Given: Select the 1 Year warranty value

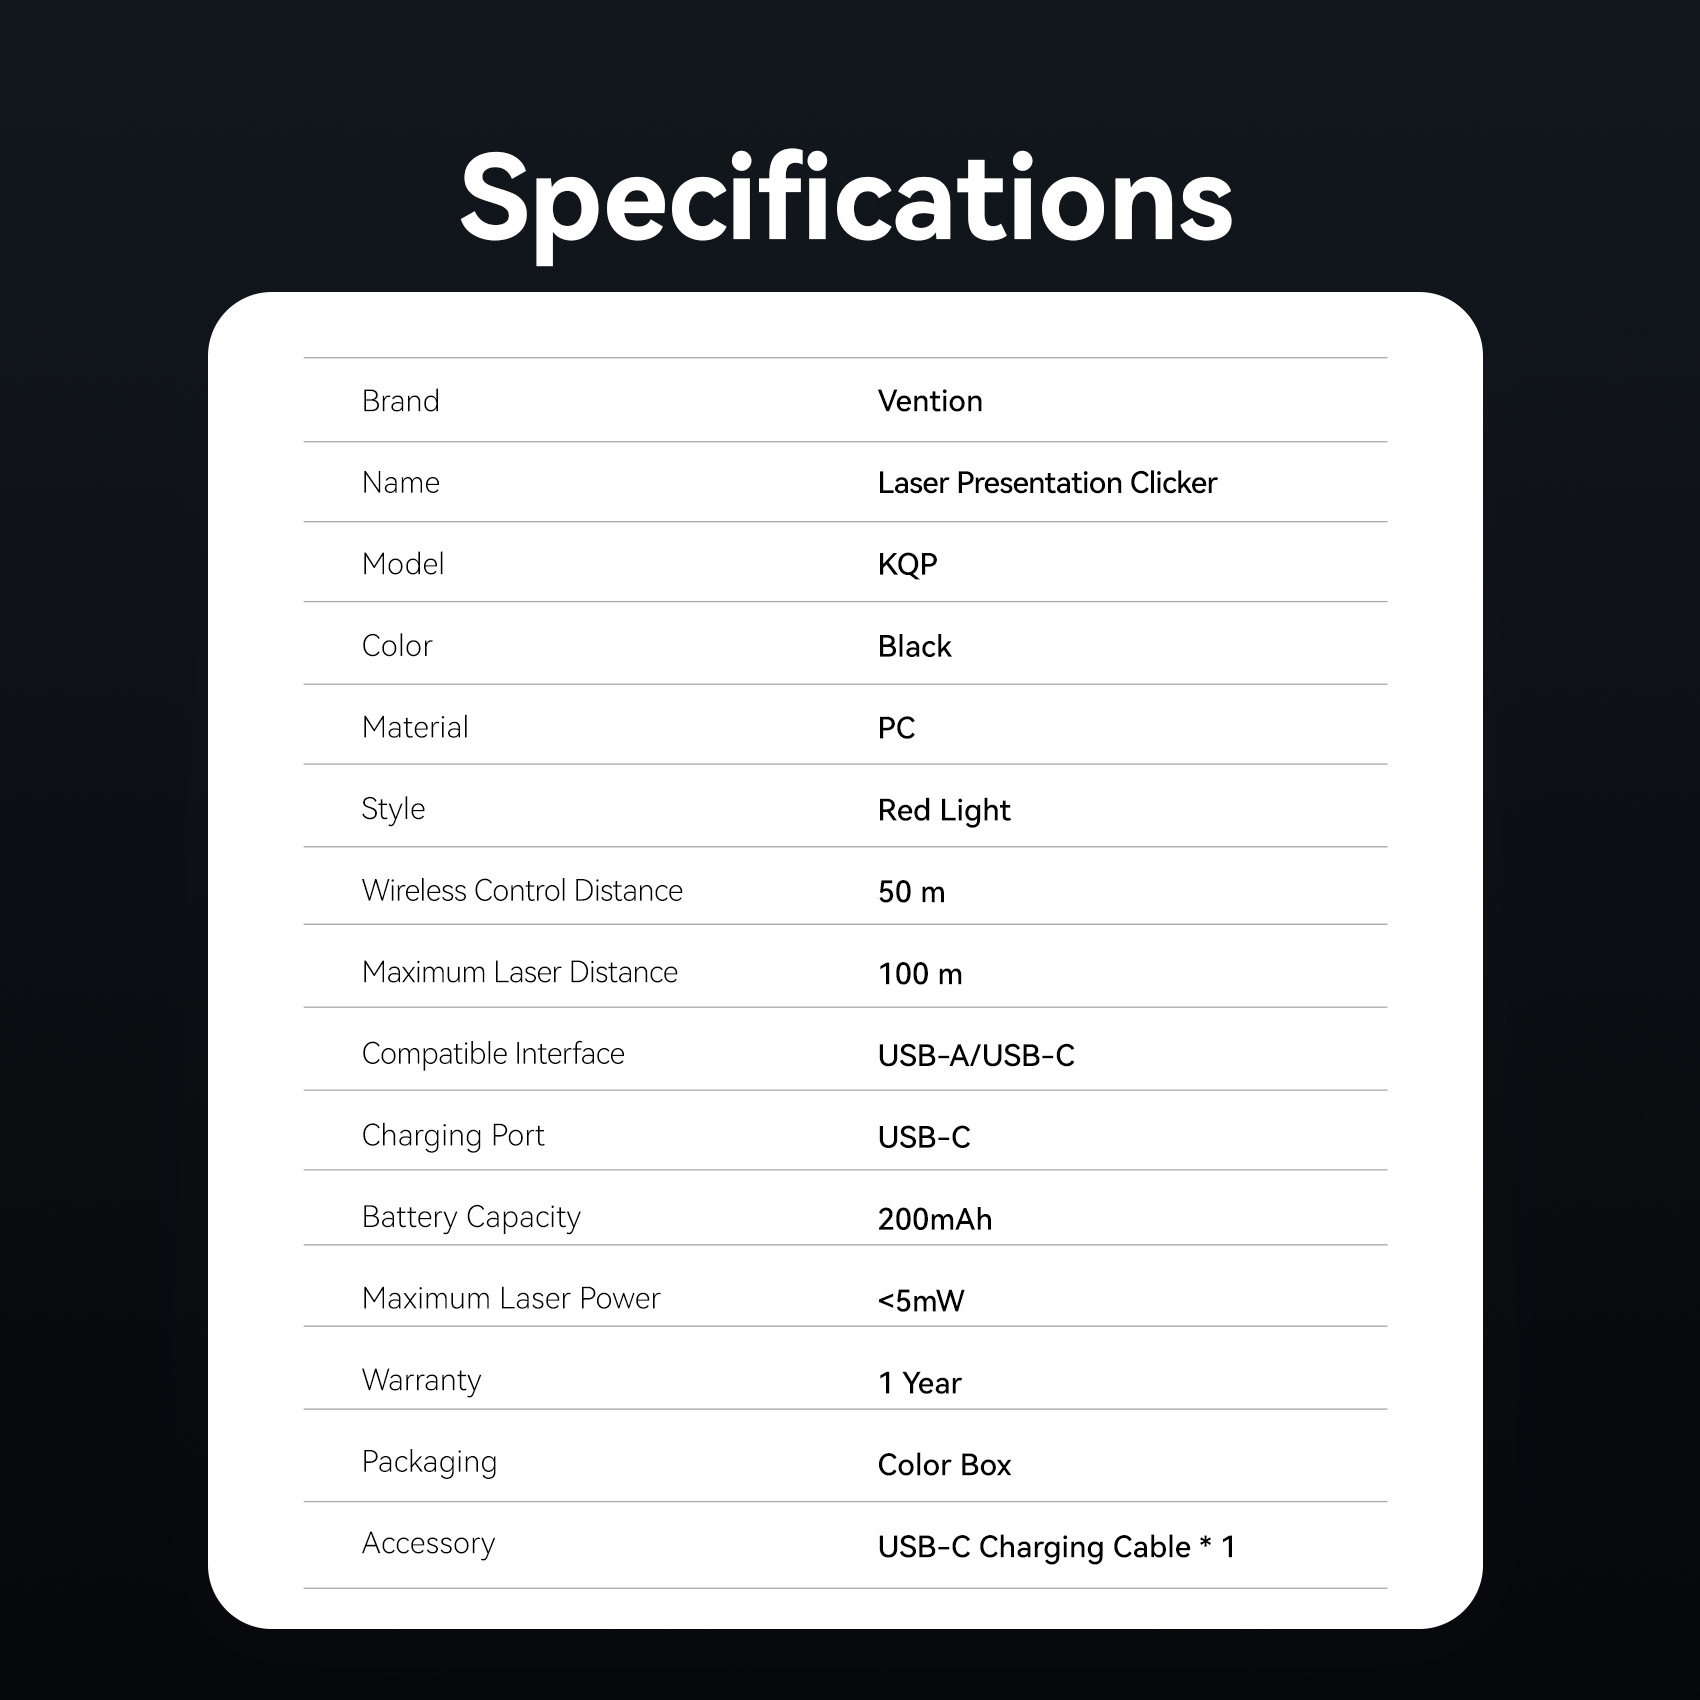Looking at the screenshot, I should coord(919,1383).
